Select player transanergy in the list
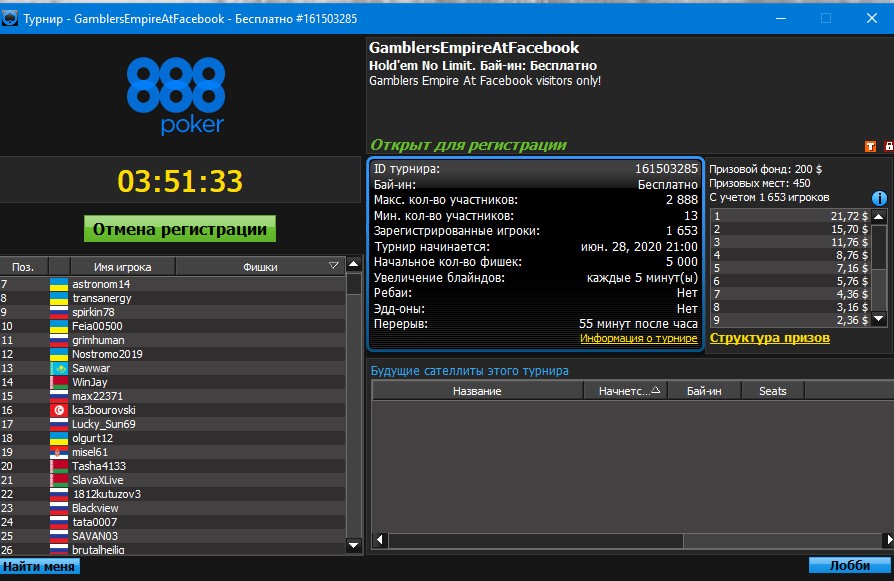 tap(173, 298)
